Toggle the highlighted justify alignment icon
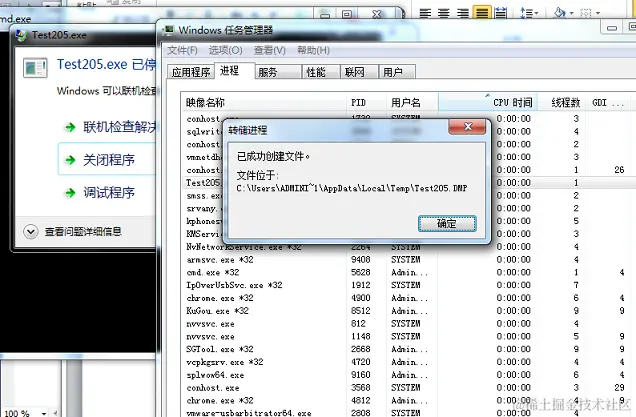636x417 pixels. point(482,13)
